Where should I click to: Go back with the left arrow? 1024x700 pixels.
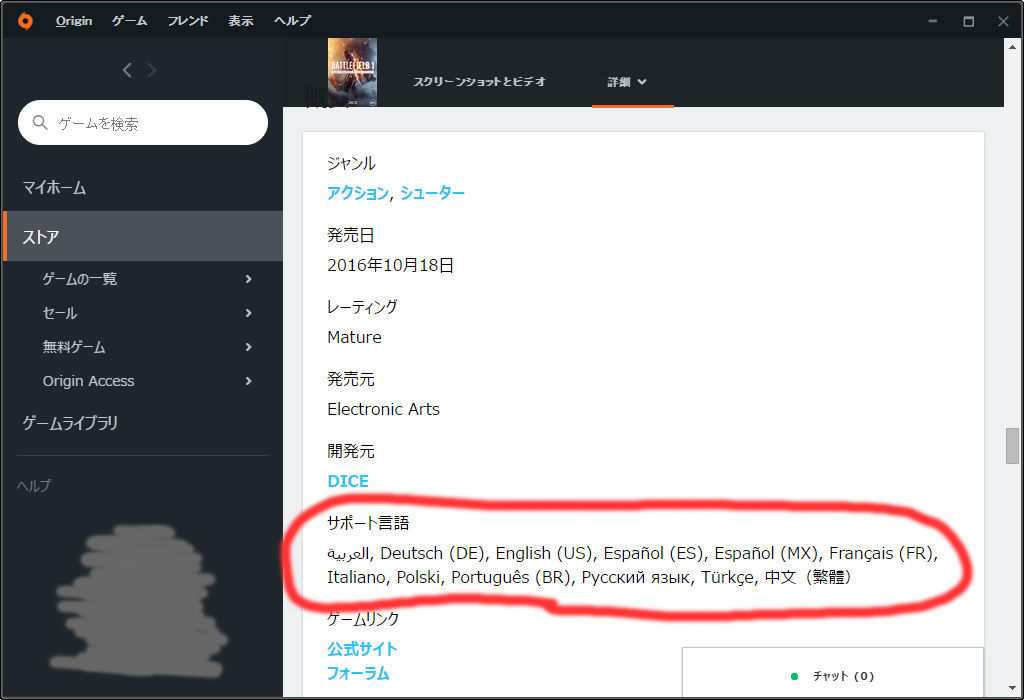coord(127,70)
